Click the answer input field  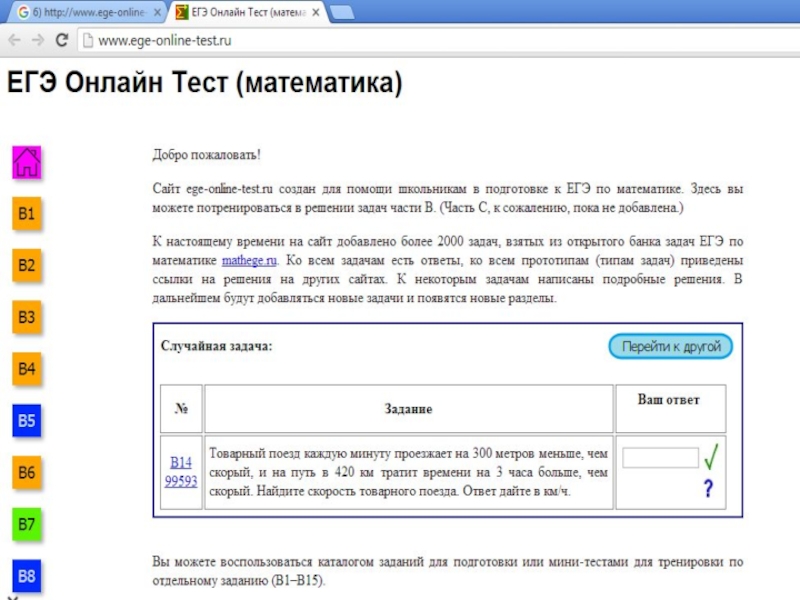[x=660, y=458]
